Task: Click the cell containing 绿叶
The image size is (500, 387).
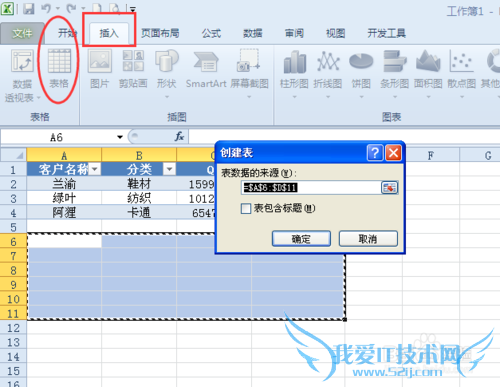Action: [x=64, y=198]
